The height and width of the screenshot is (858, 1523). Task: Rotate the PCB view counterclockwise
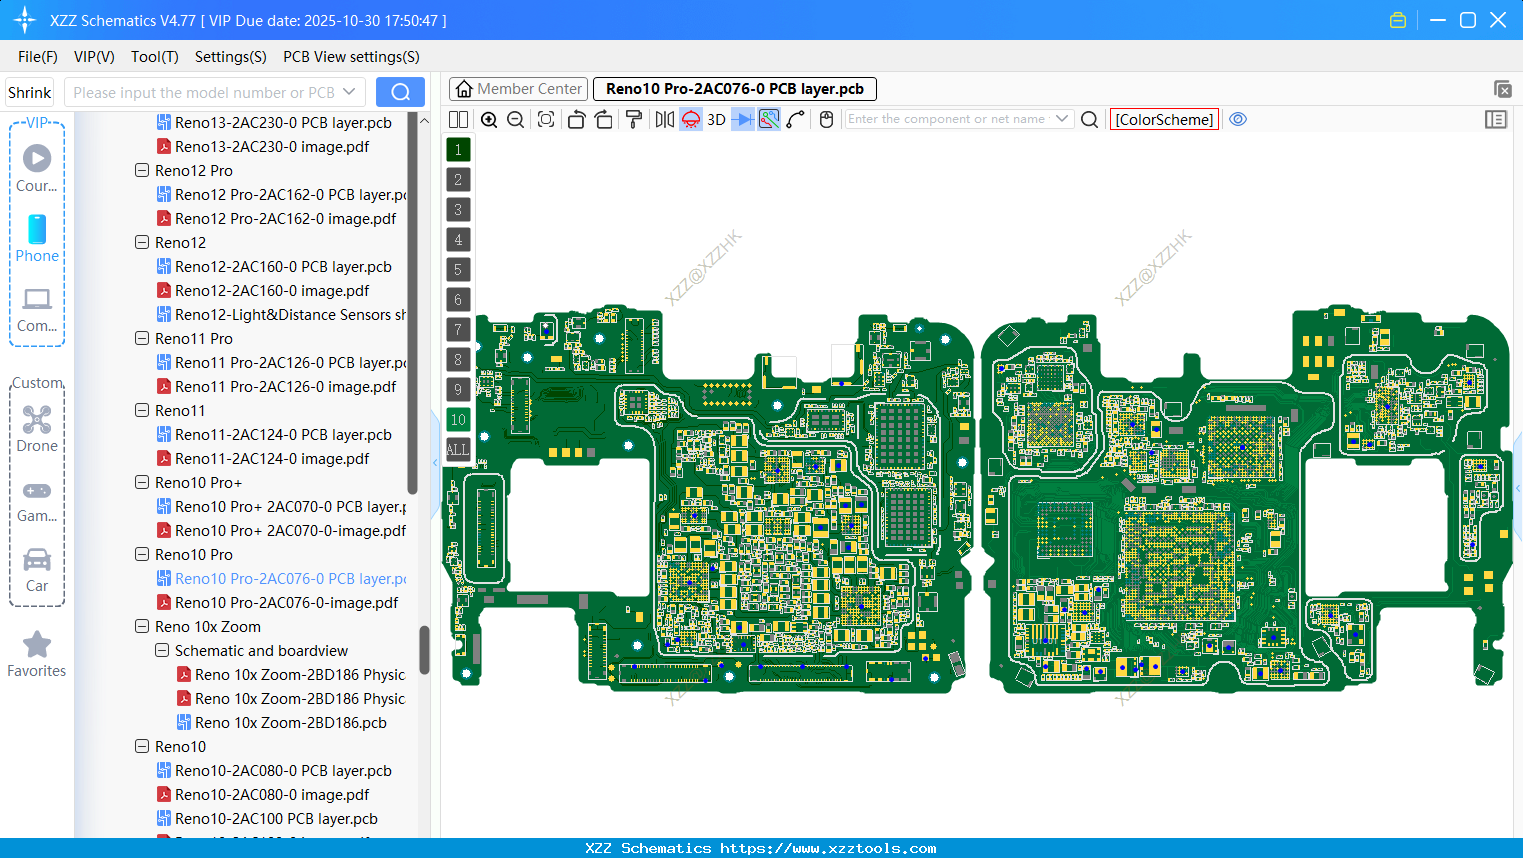pos(576,119)
